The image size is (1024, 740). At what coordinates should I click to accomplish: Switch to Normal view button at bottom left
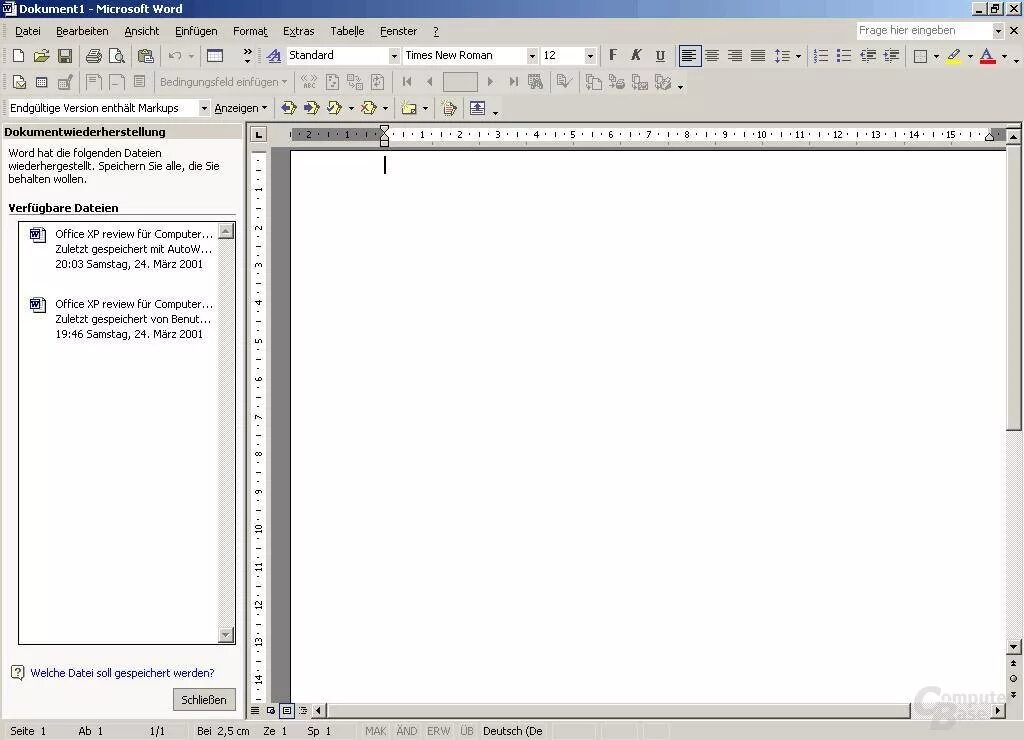point(255,710)
